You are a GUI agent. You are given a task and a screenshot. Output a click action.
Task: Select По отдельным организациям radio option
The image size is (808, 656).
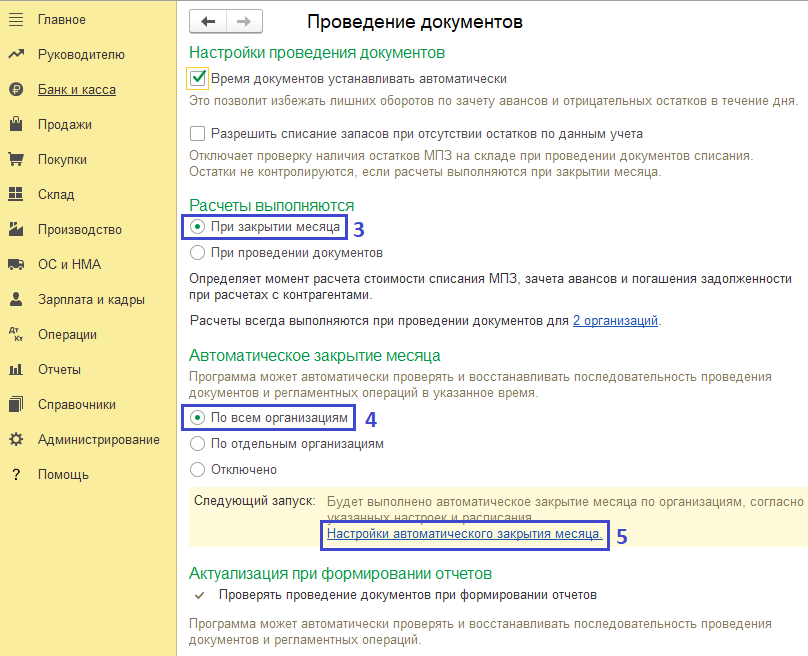[x=198, y=443]
